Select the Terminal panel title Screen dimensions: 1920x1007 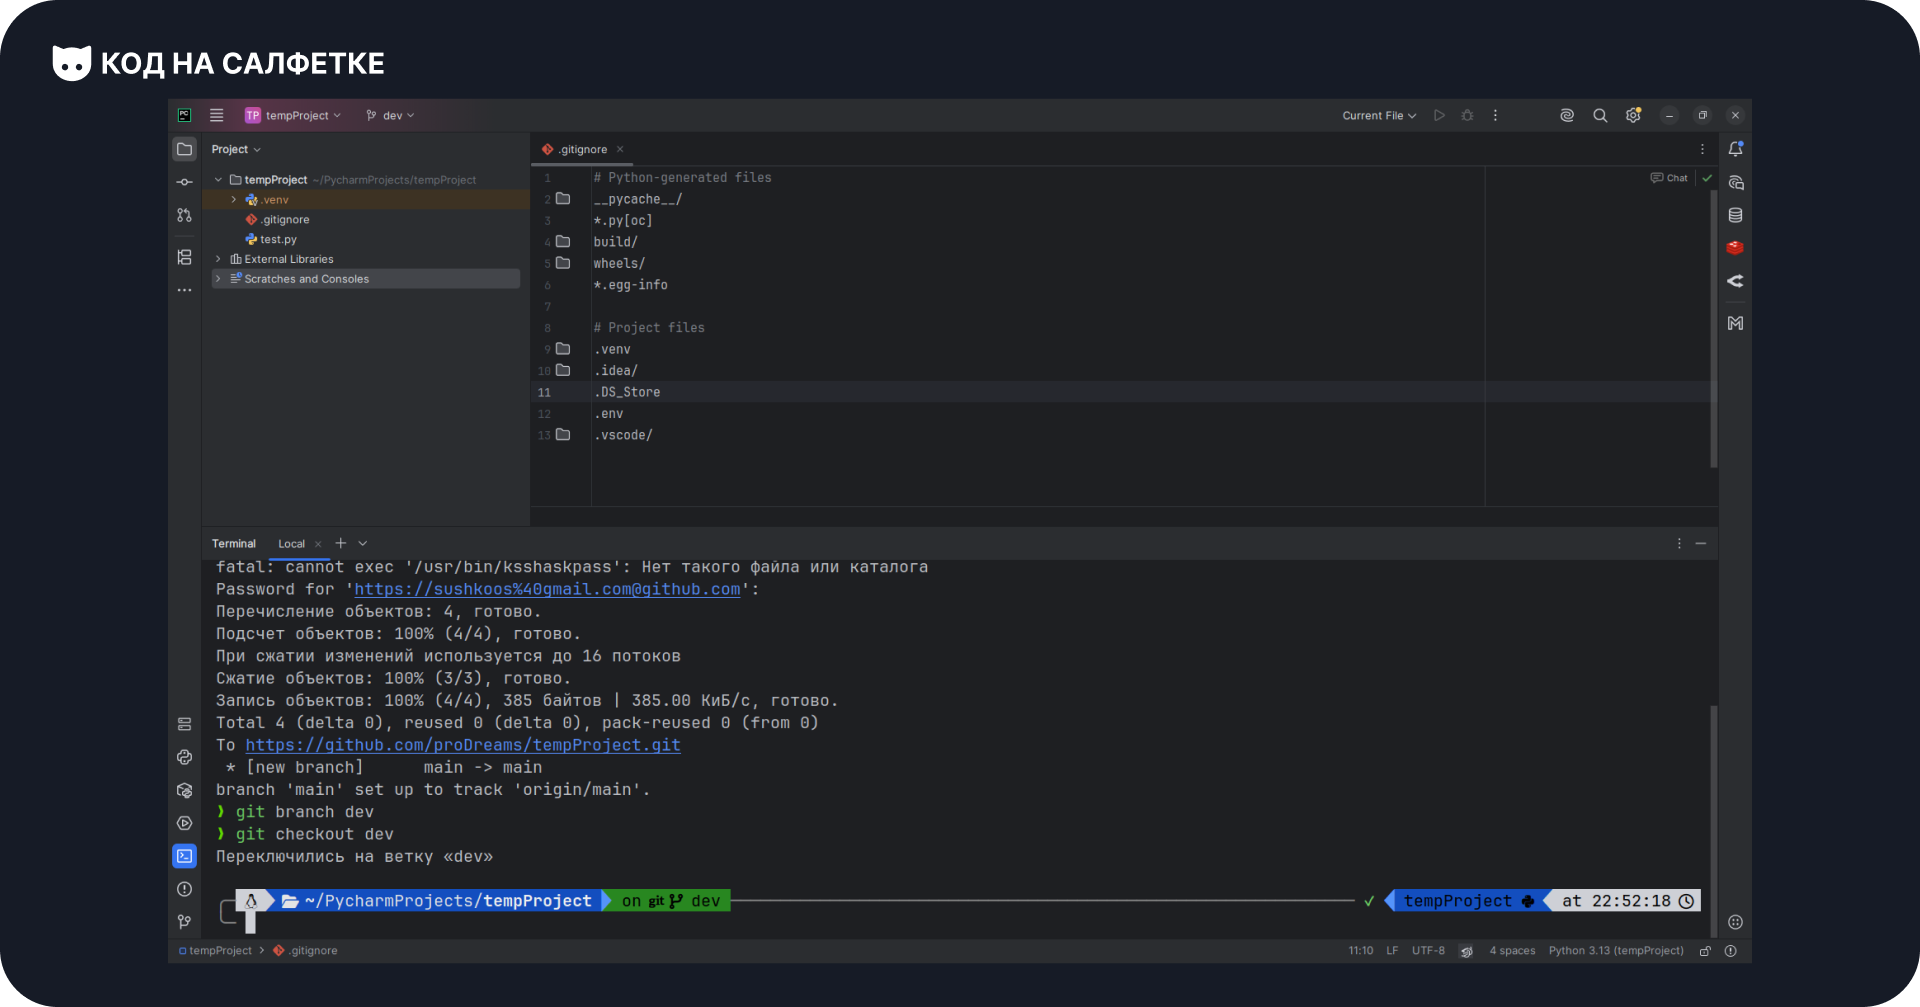click(x=233, y=544)
